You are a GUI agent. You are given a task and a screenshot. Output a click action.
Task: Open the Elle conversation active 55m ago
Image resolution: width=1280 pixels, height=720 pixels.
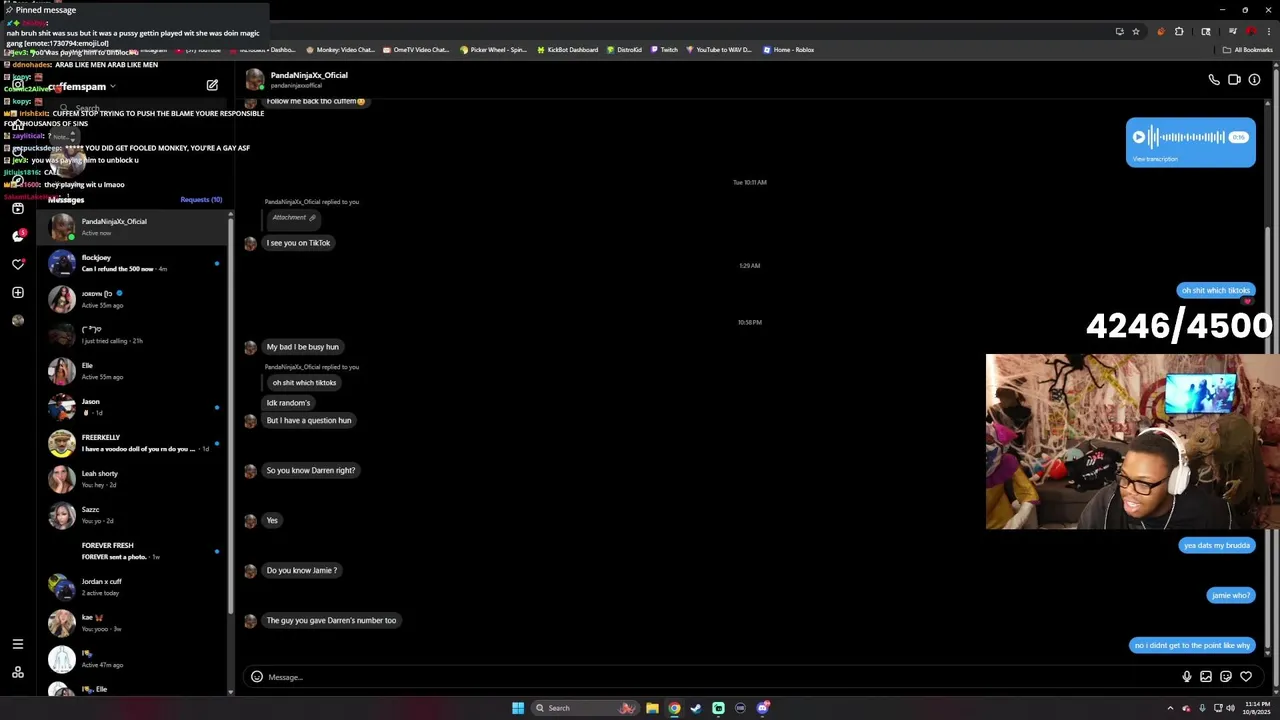pos(133,371)
